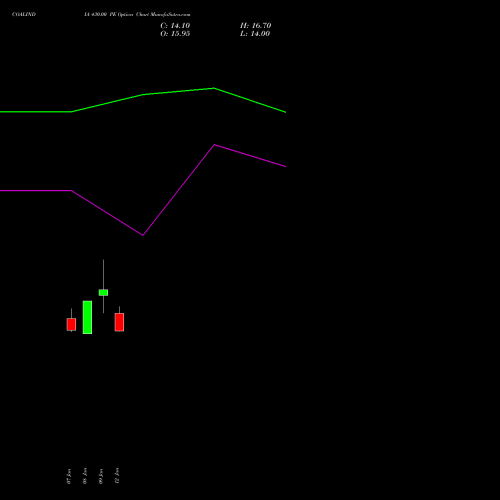Click the COALIND symbol label
The height and width of the screenshot is (500, 500).
[24, 14]
